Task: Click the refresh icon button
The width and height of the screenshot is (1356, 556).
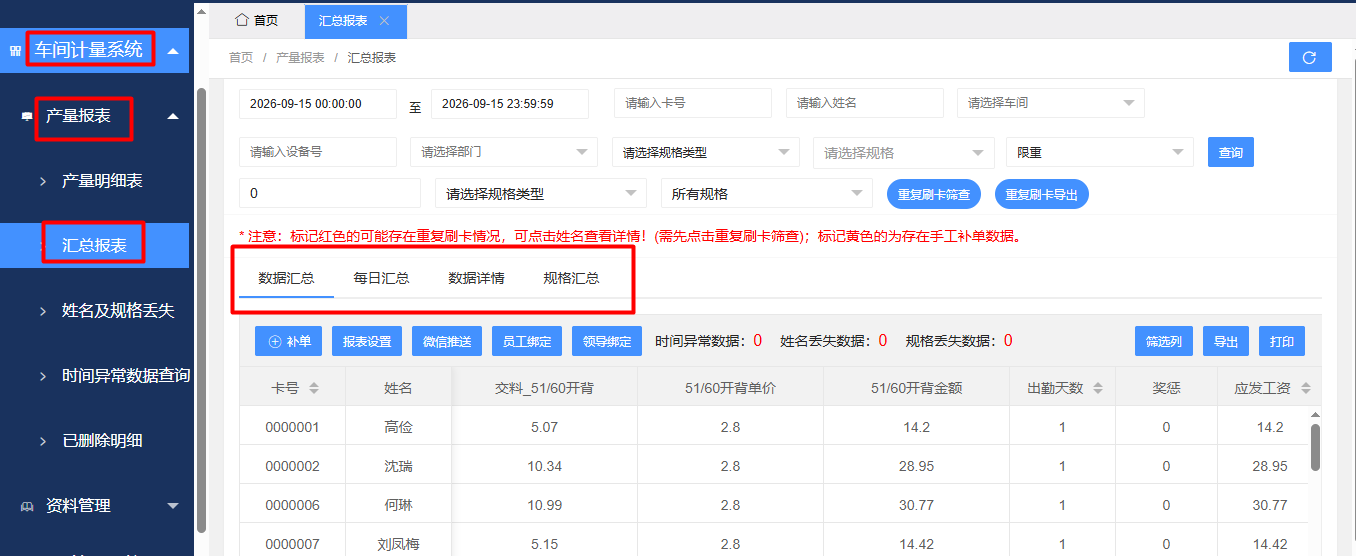Action: pos(1310,57)
